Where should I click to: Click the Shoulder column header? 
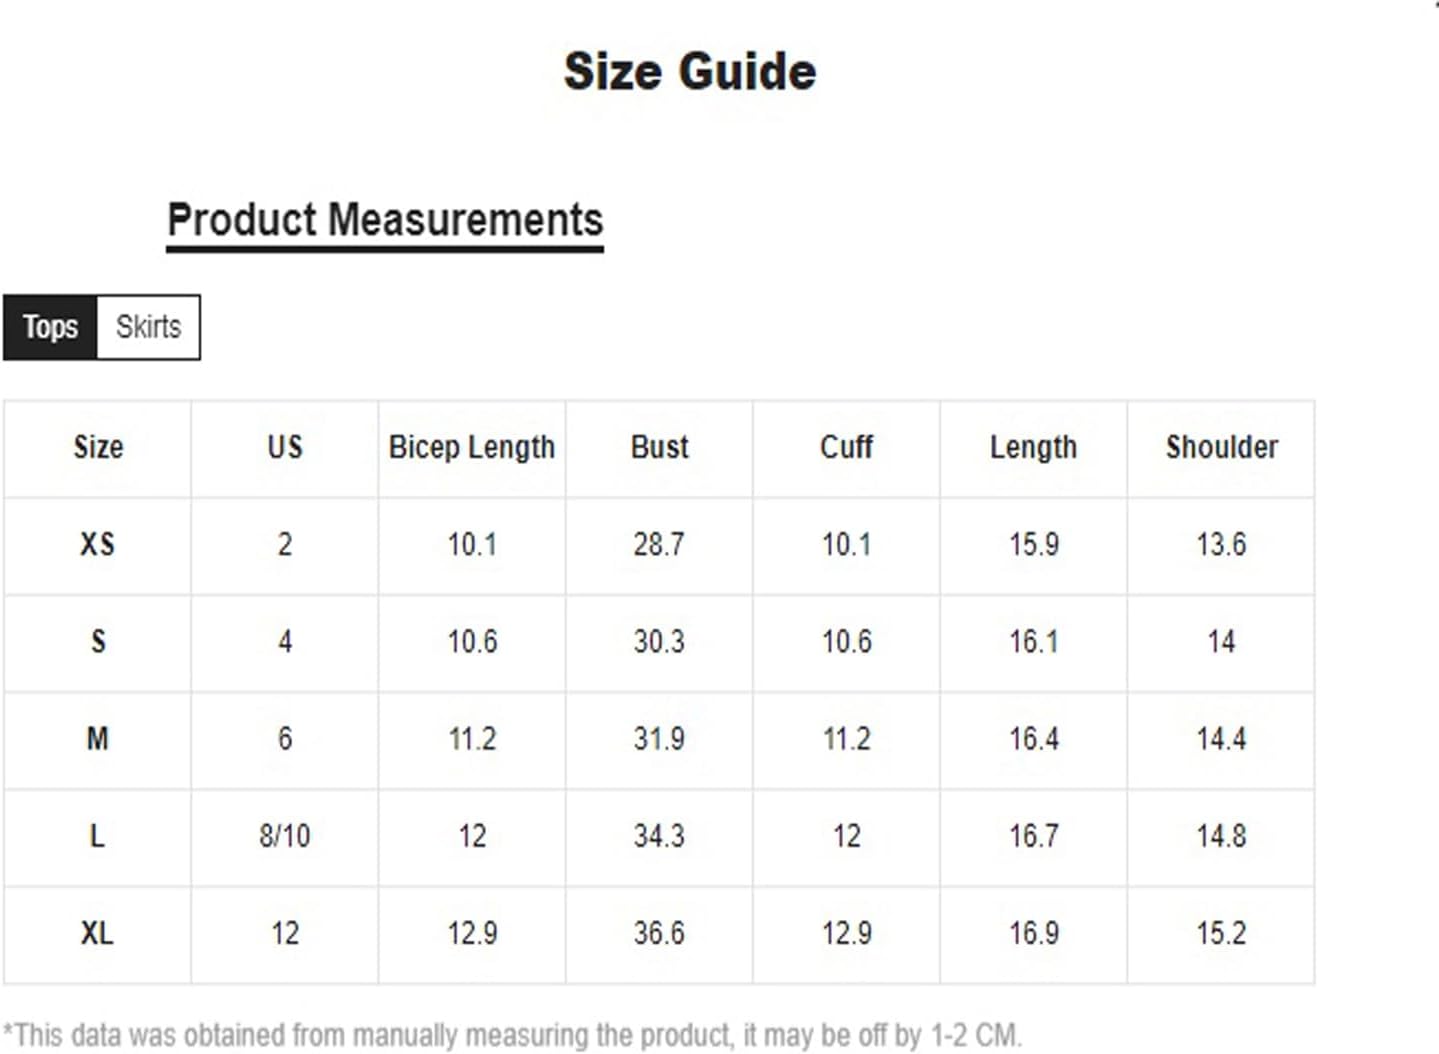pyautogui.click(x=1221, y=447)
